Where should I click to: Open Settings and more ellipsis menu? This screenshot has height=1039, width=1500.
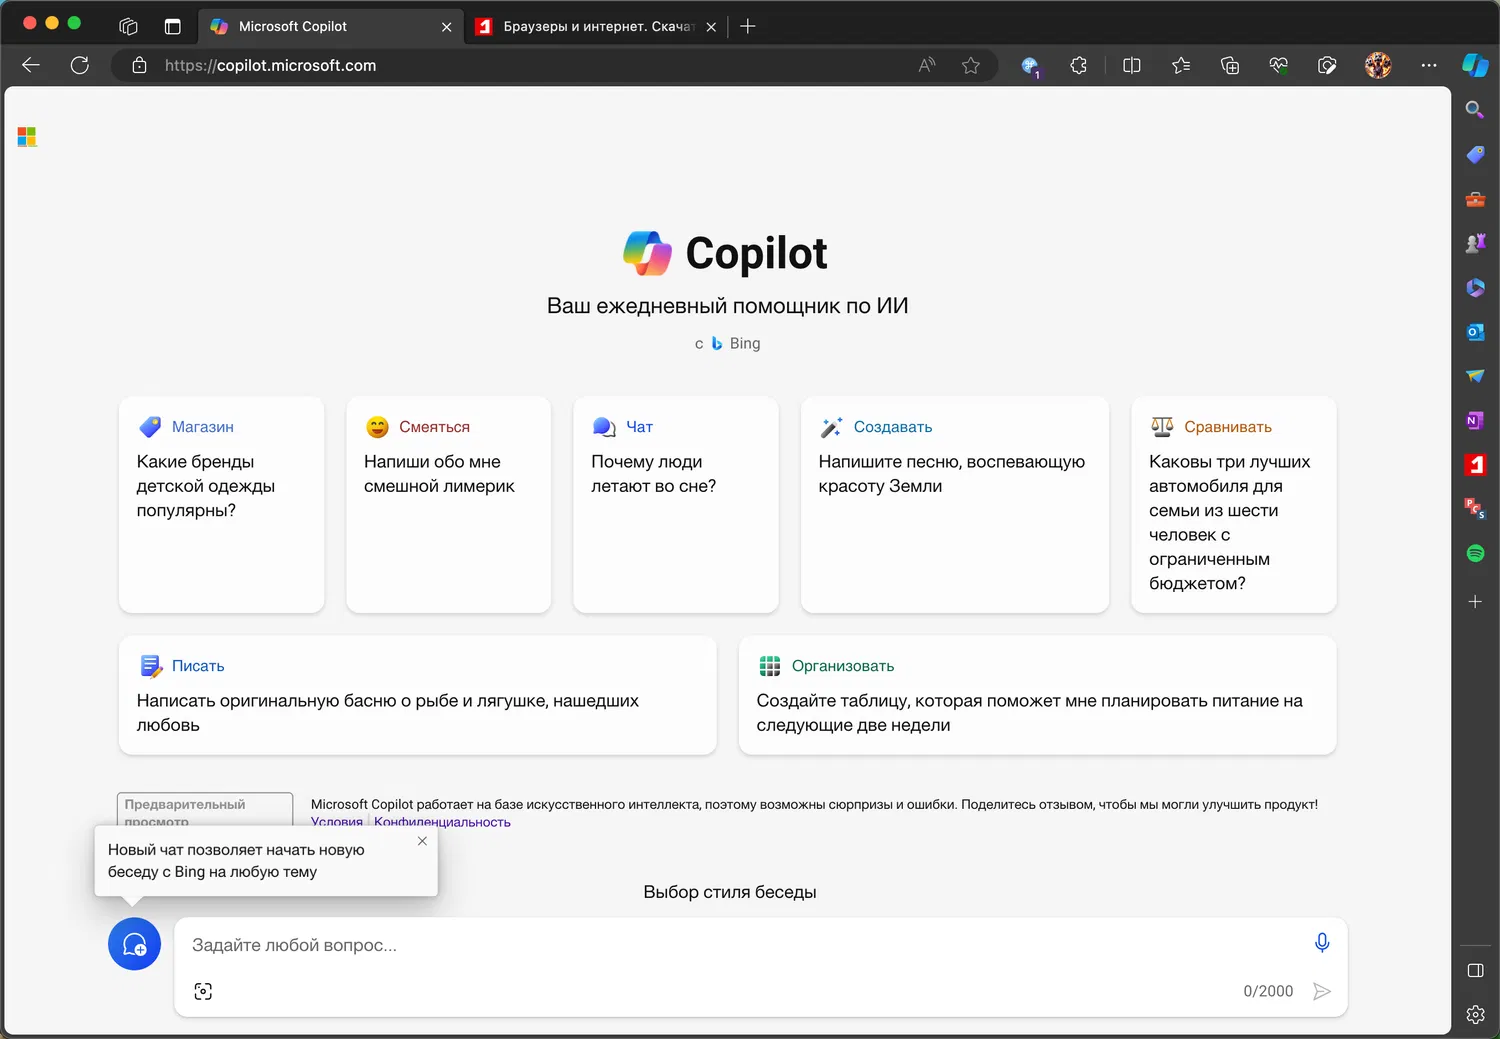[1428, 66]
